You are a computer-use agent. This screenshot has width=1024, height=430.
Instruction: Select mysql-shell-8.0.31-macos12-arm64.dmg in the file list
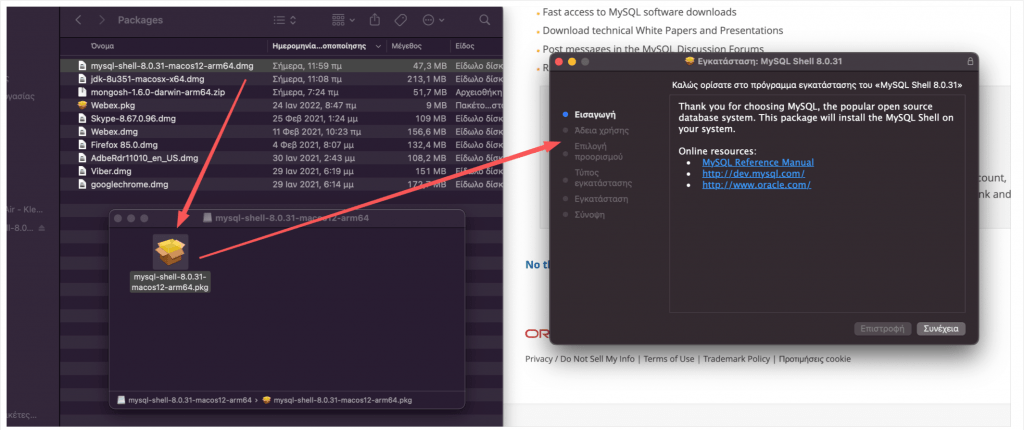281,66
